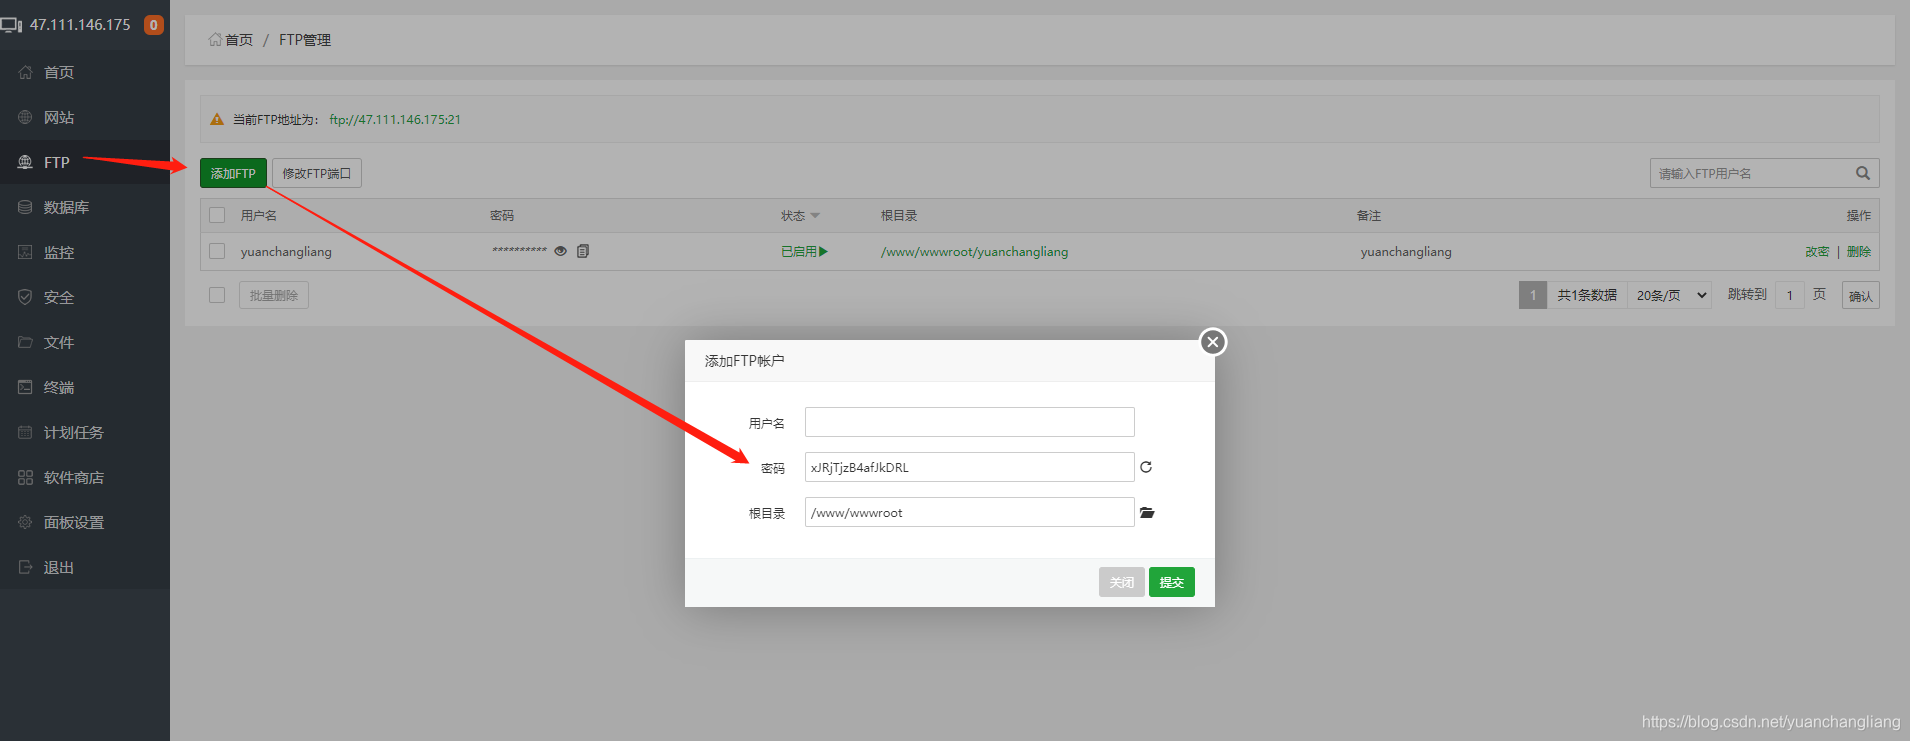
Task: Click the orange notification badge 0
Action: pyautogui.click(x=153, y=25)
